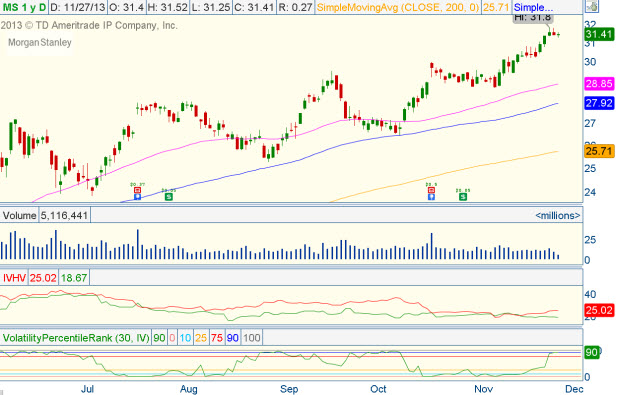
Task: Click the green dividend S marker before November
Action: pyautogui.click(x=463, y=197)
